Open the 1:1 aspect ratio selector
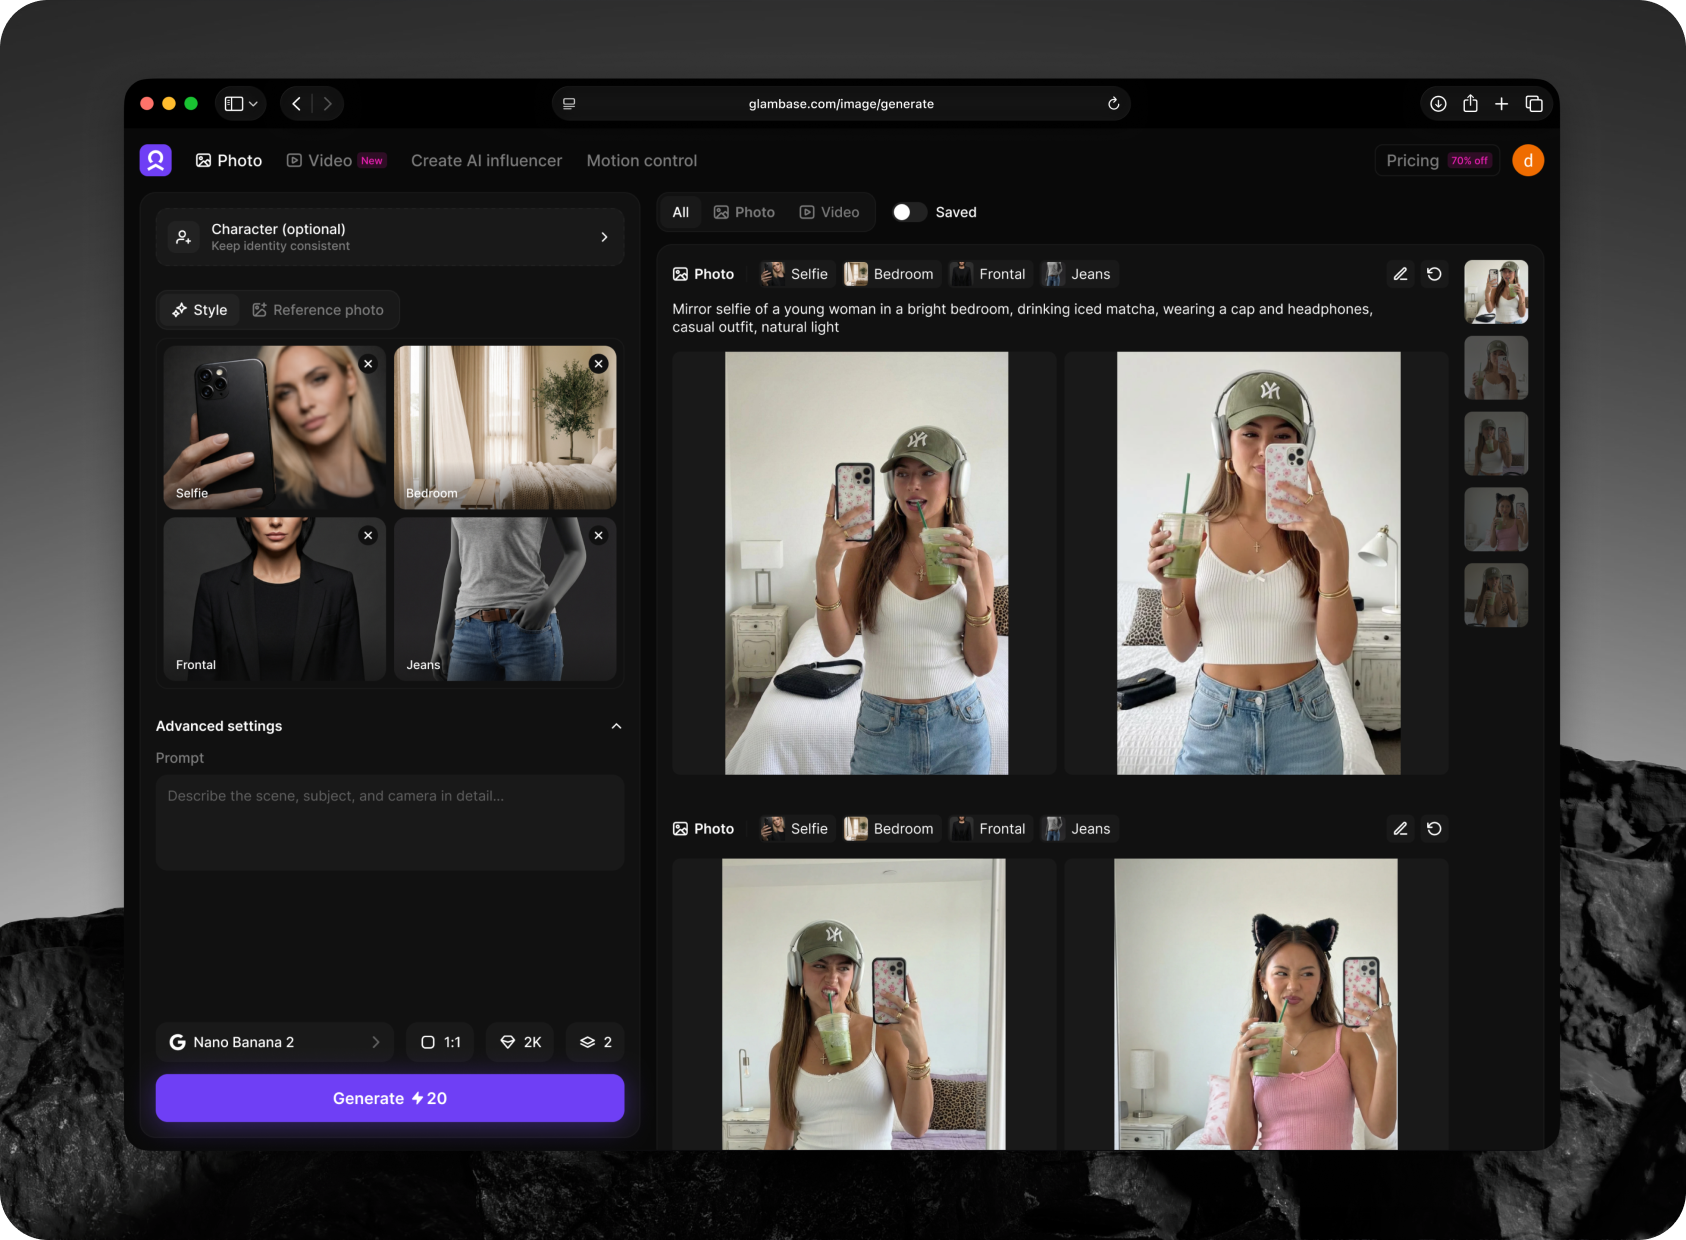This screenshot has height=1240, width=1686. coord(441,1042)
